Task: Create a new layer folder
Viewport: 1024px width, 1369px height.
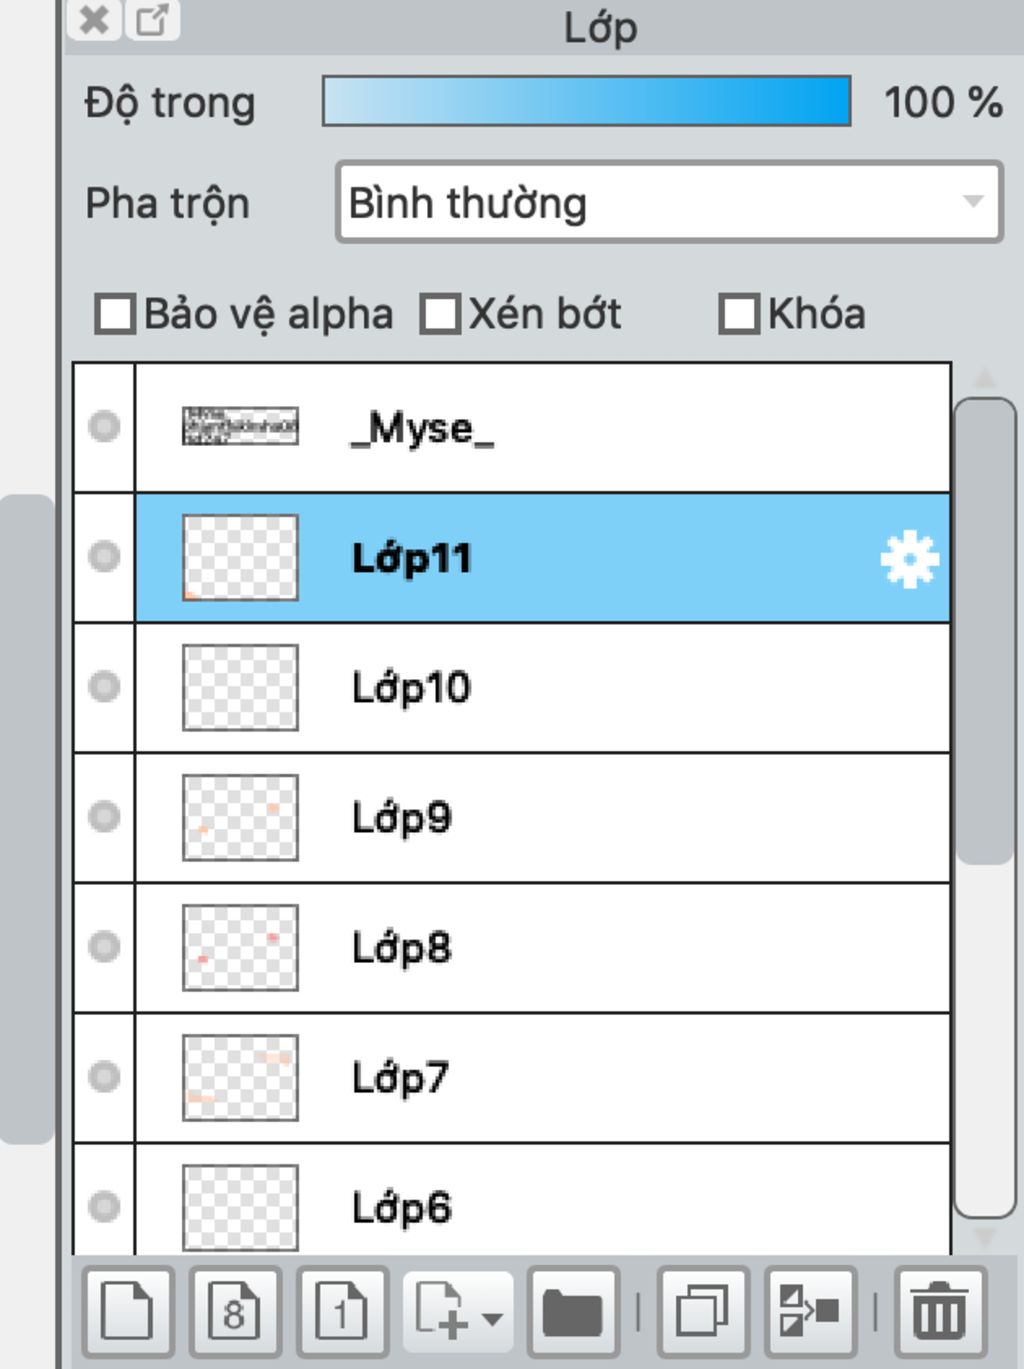Action: coord(573,1310)
